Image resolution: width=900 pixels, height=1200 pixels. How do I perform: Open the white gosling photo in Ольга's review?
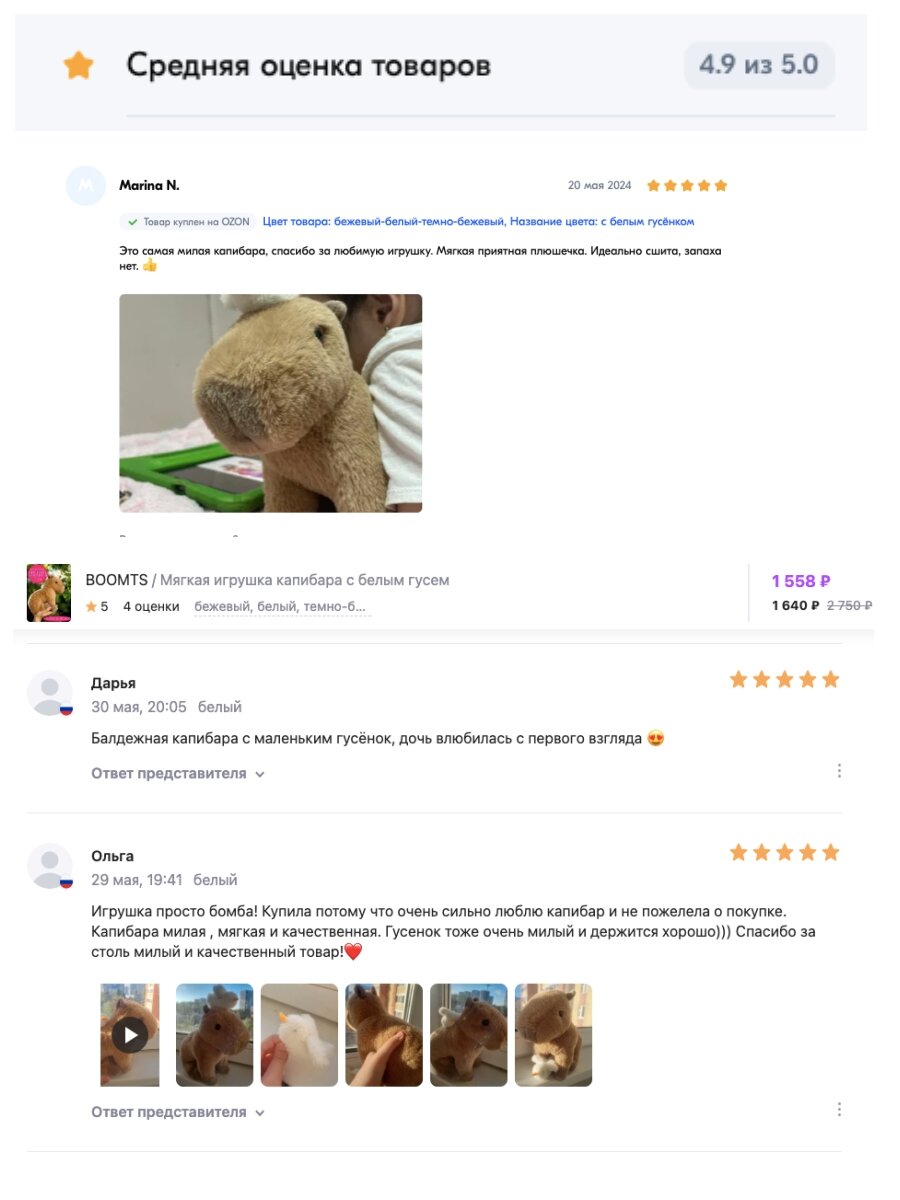[299, 1035]
